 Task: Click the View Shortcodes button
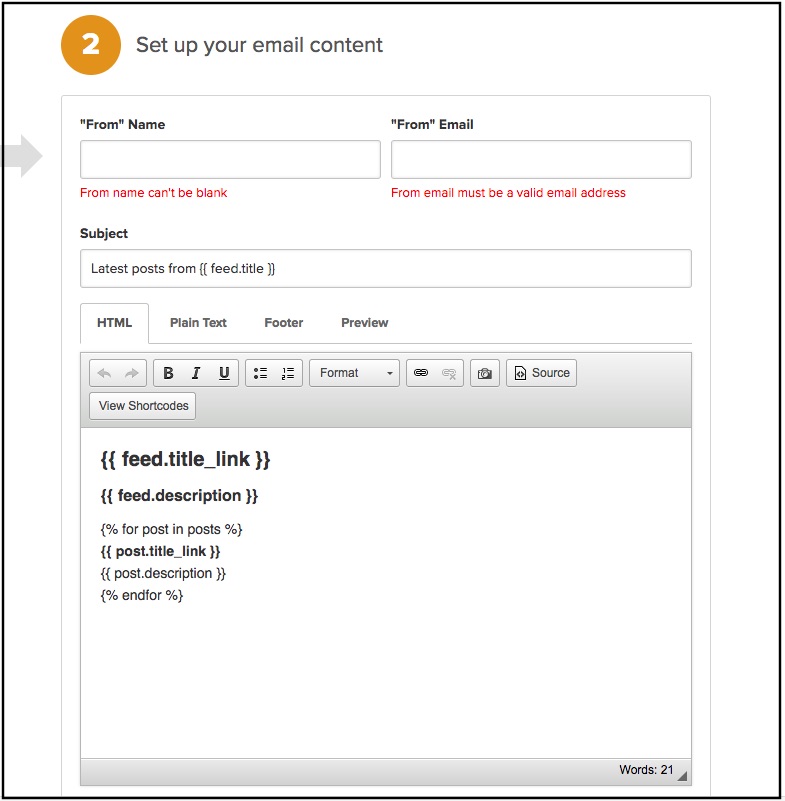click(x=142, y=407)
